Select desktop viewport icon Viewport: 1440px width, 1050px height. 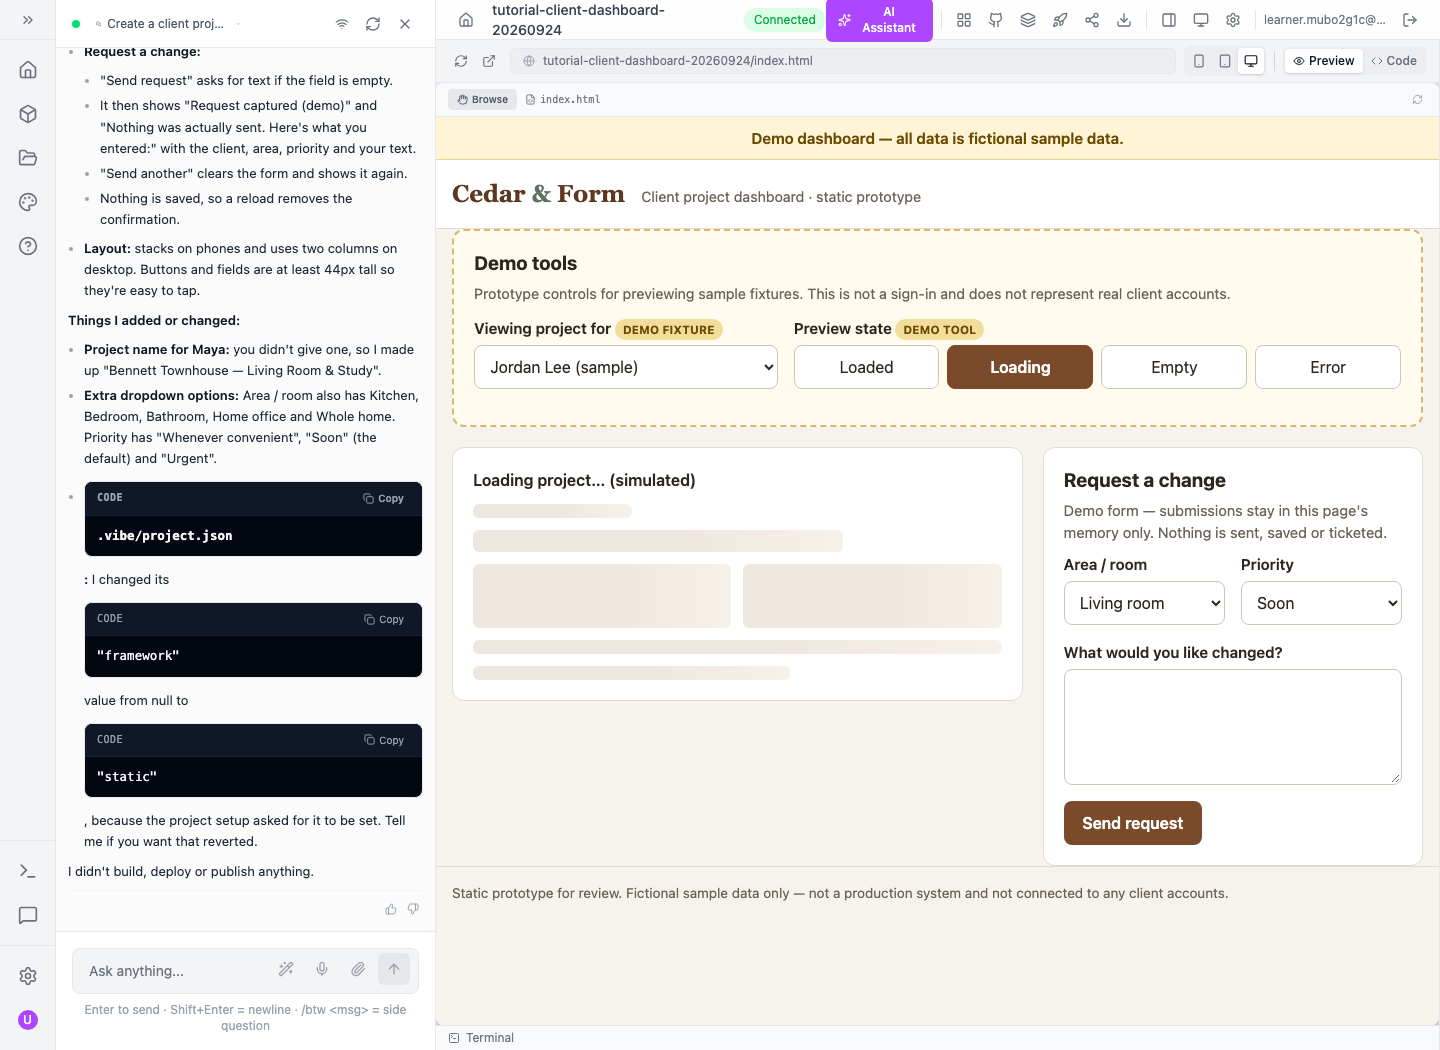(x=1251, y=61)
